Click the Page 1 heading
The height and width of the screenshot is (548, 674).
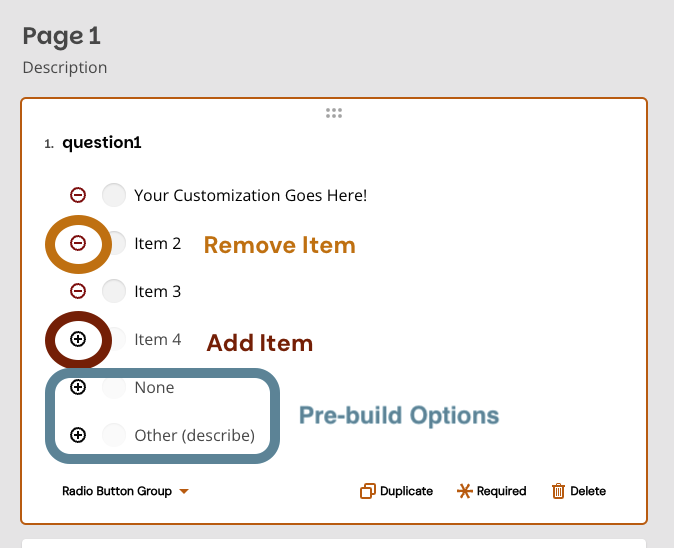point(62,36)
